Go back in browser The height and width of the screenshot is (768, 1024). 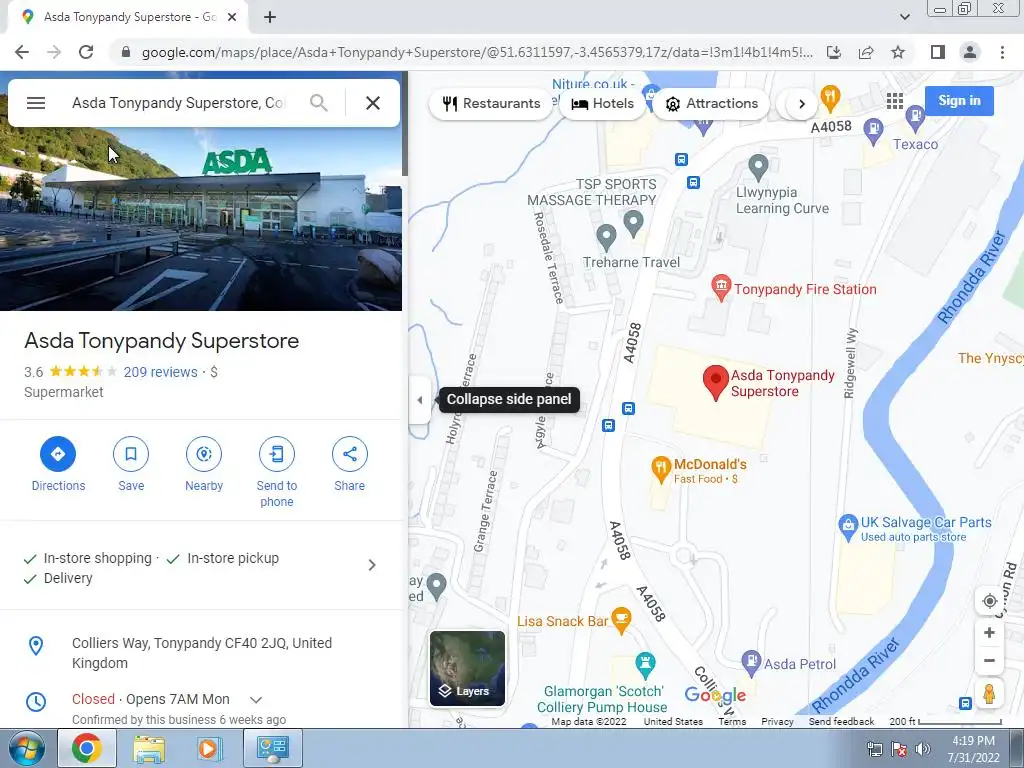22,52
